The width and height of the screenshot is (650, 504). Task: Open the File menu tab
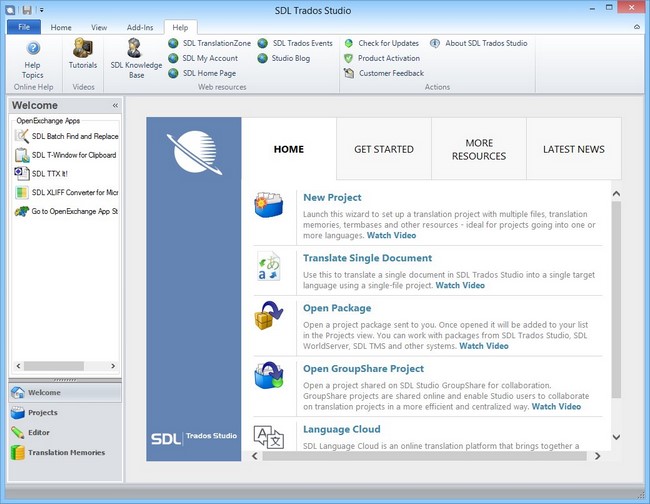23,27
